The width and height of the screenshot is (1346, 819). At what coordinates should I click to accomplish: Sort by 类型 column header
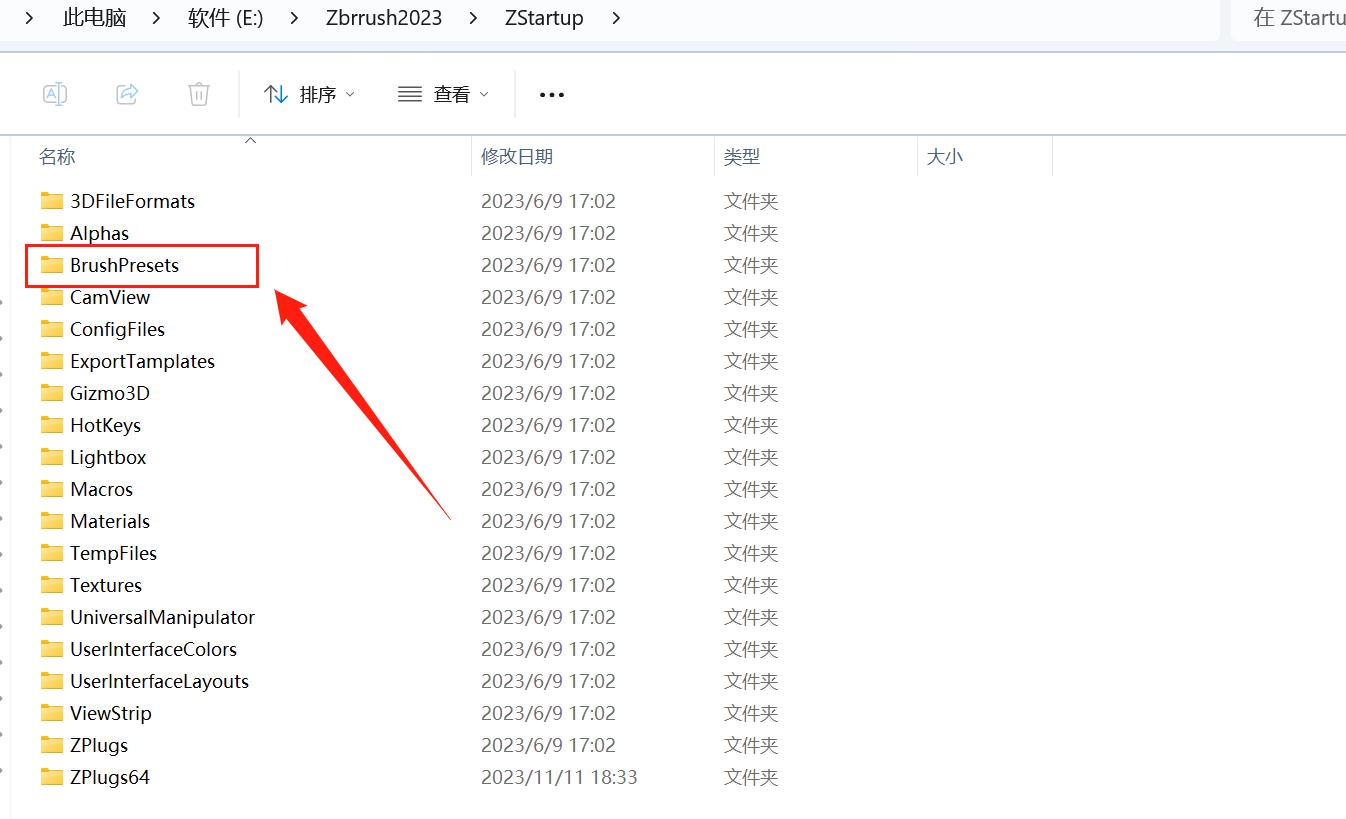tap(742, 156)
